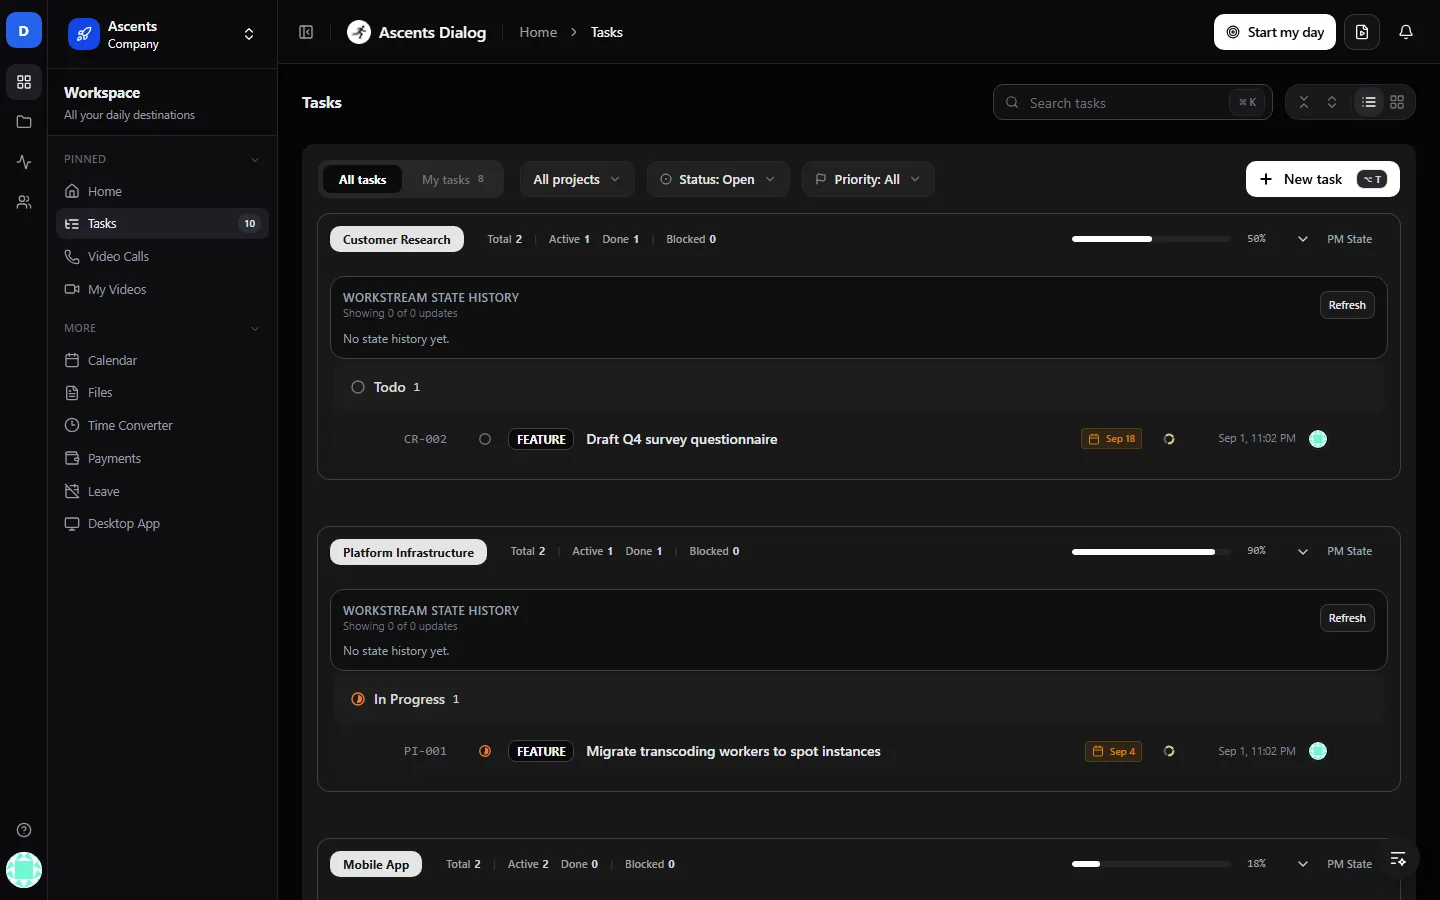1440x900 pixels.
Task: Toggle the Todo status group circle
Action: click(358, 387)
